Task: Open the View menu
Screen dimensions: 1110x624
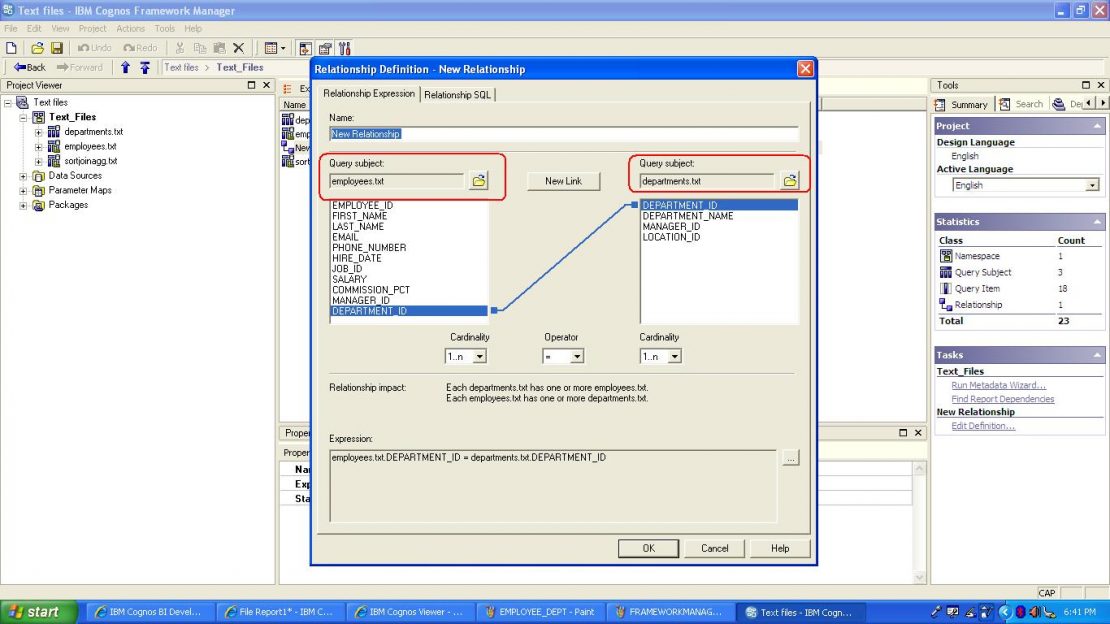Action: point(60,28)
